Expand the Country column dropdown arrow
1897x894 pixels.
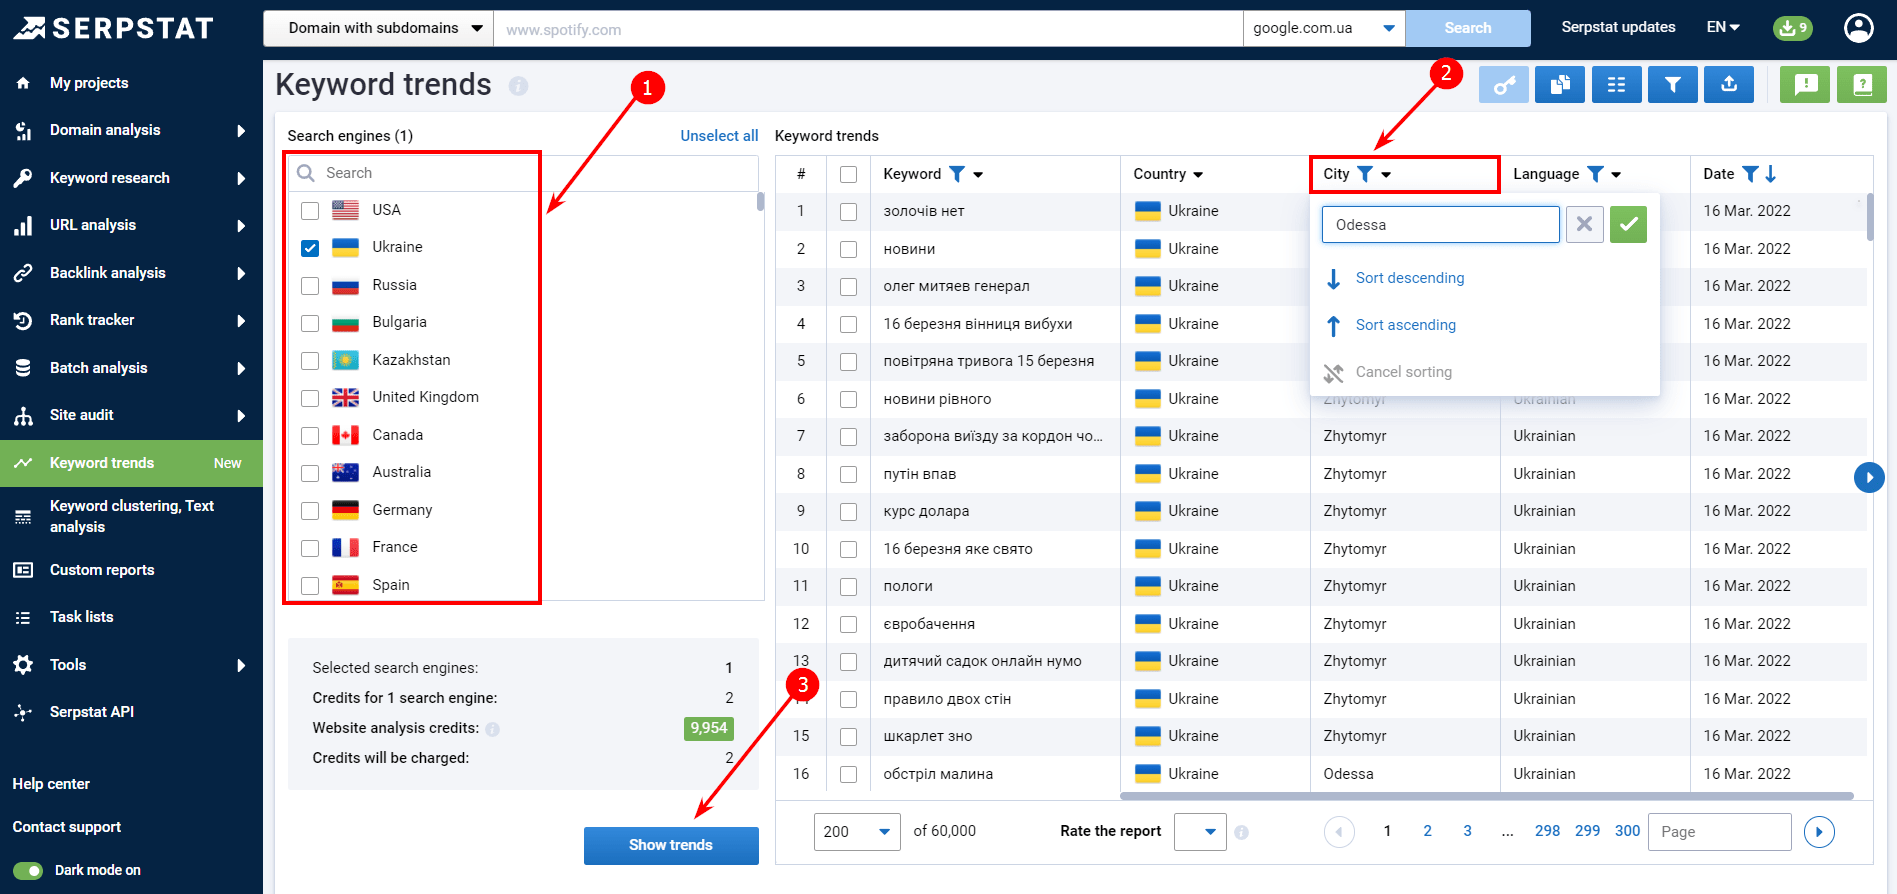tap(1198, 175)
